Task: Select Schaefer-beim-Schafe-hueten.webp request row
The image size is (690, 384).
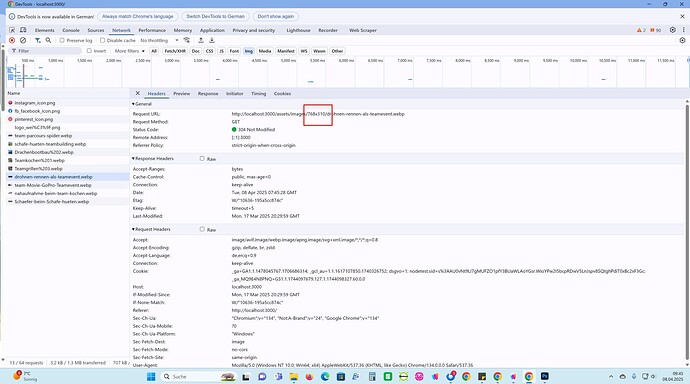Action: click(x=68, y=201)
